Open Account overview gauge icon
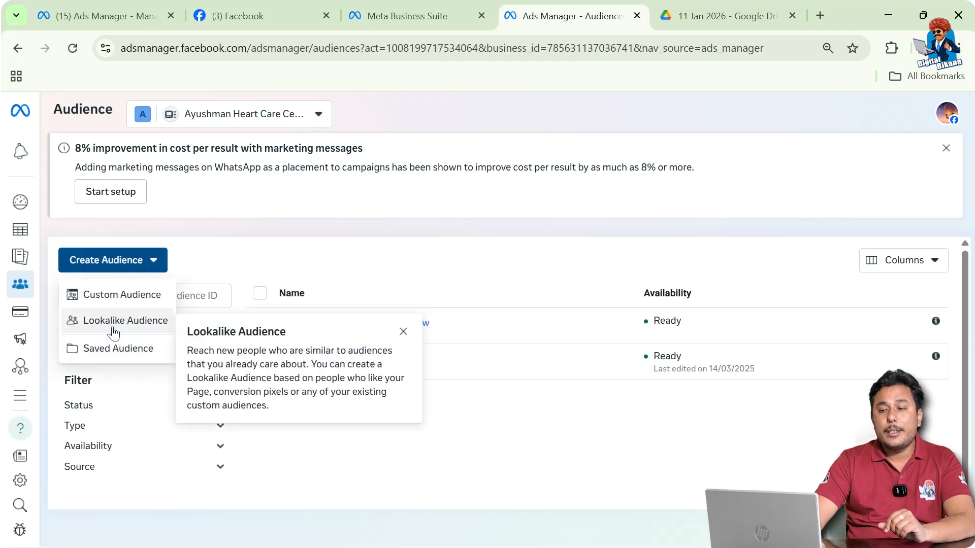975x548 pixels. click(20, 202)
